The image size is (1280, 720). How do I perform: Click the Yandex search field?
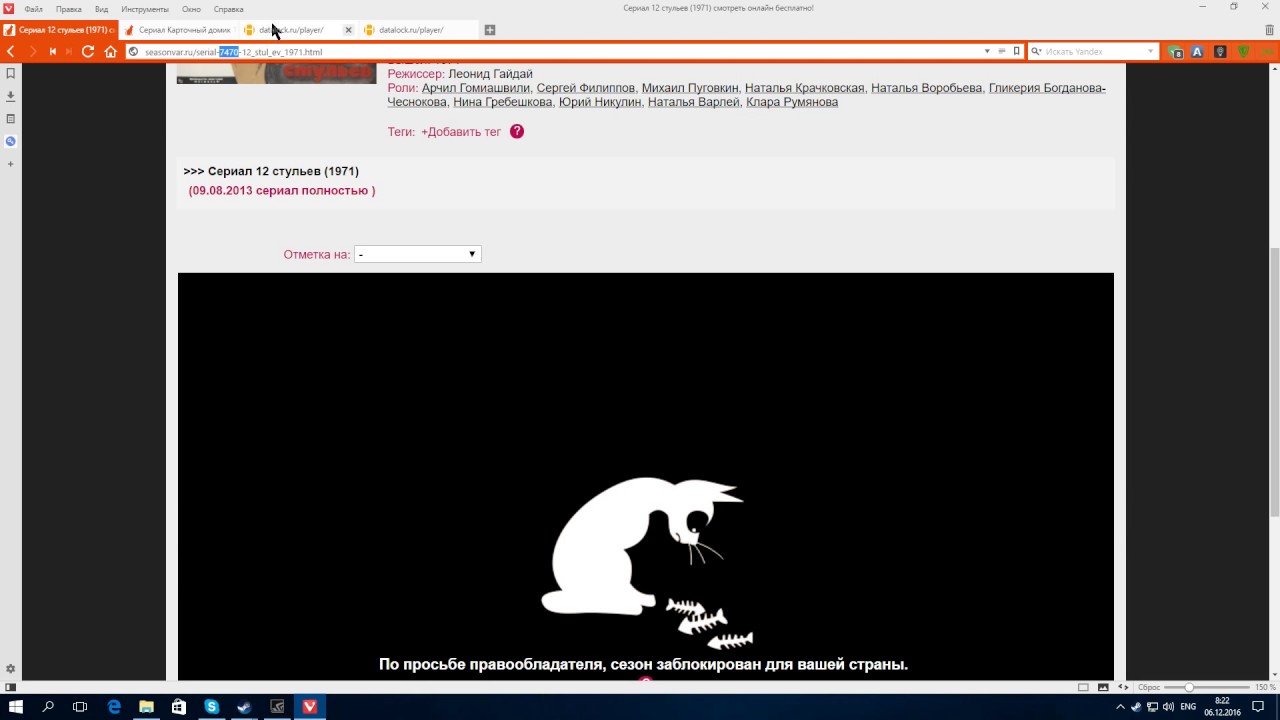pyautogui.click(x=1094, y=51)
